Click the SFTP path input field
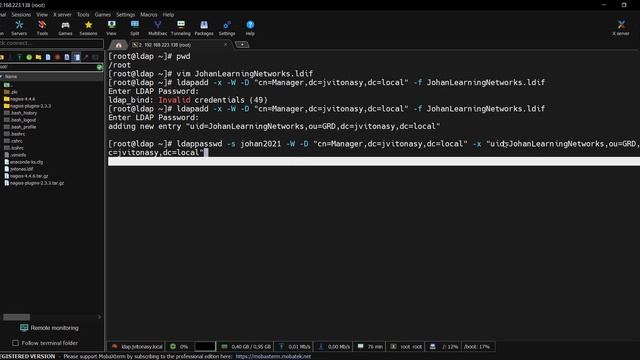The image size is (640, 360). click(x=48, y=67)
